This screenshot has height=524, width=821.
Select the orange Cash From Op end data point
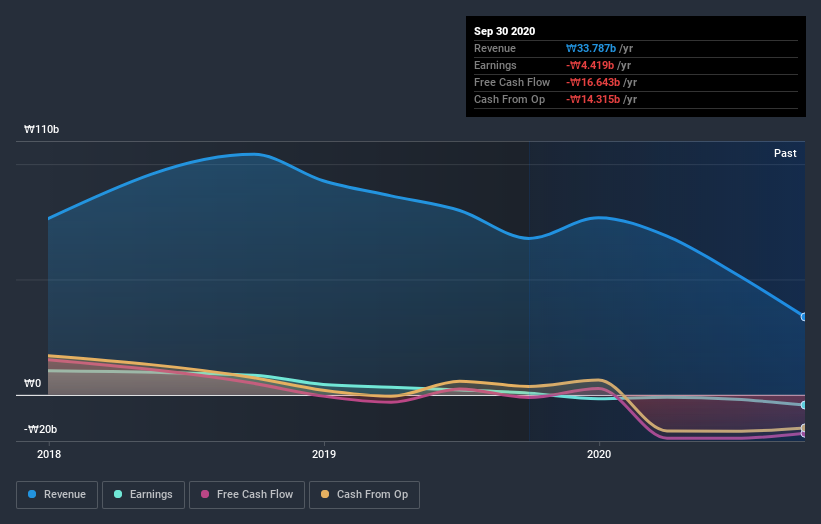[x=804, y=428]
